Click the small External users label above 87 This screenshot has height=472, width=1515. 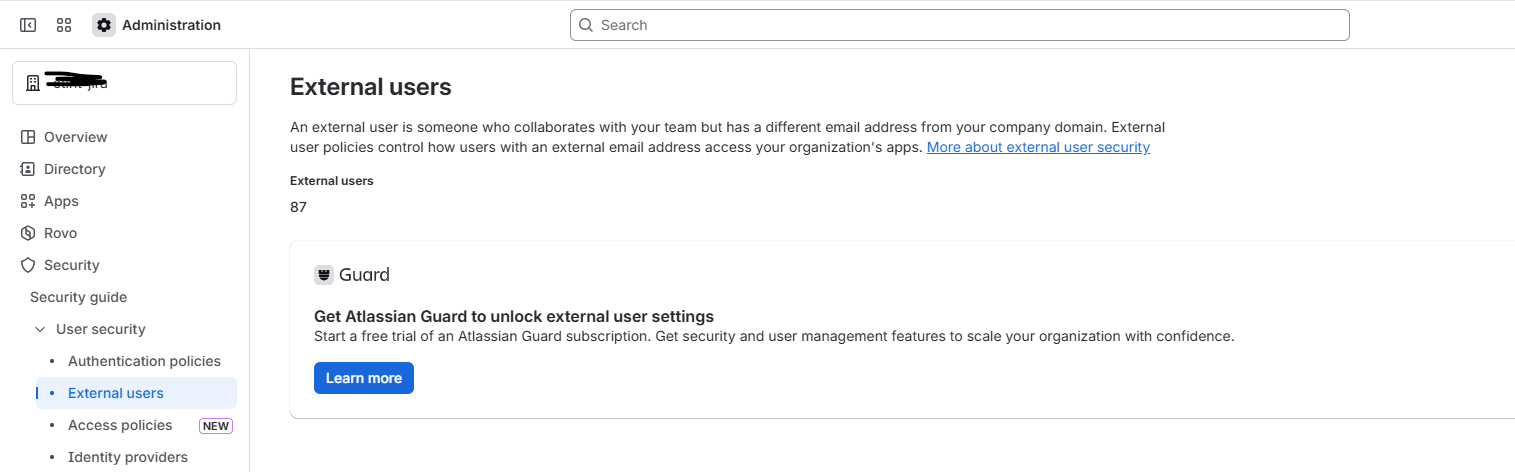coord(332,181)
